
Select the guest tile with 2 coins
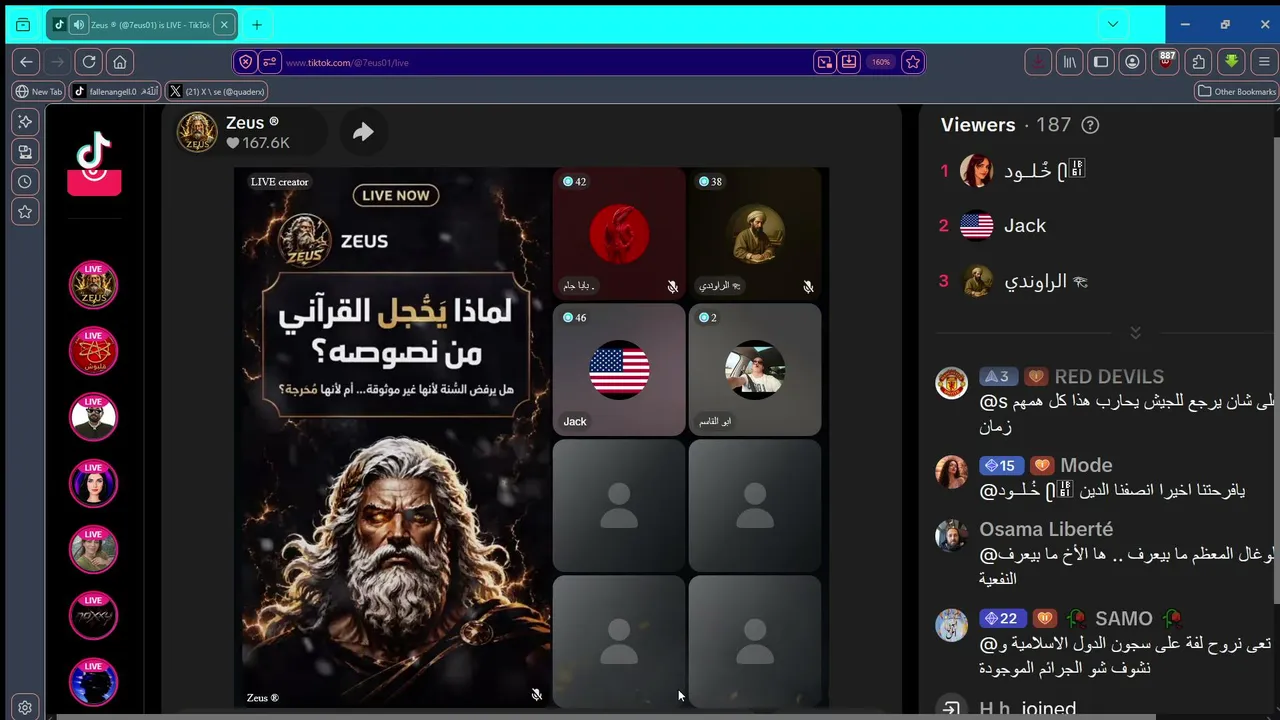[x=755, y=370]
